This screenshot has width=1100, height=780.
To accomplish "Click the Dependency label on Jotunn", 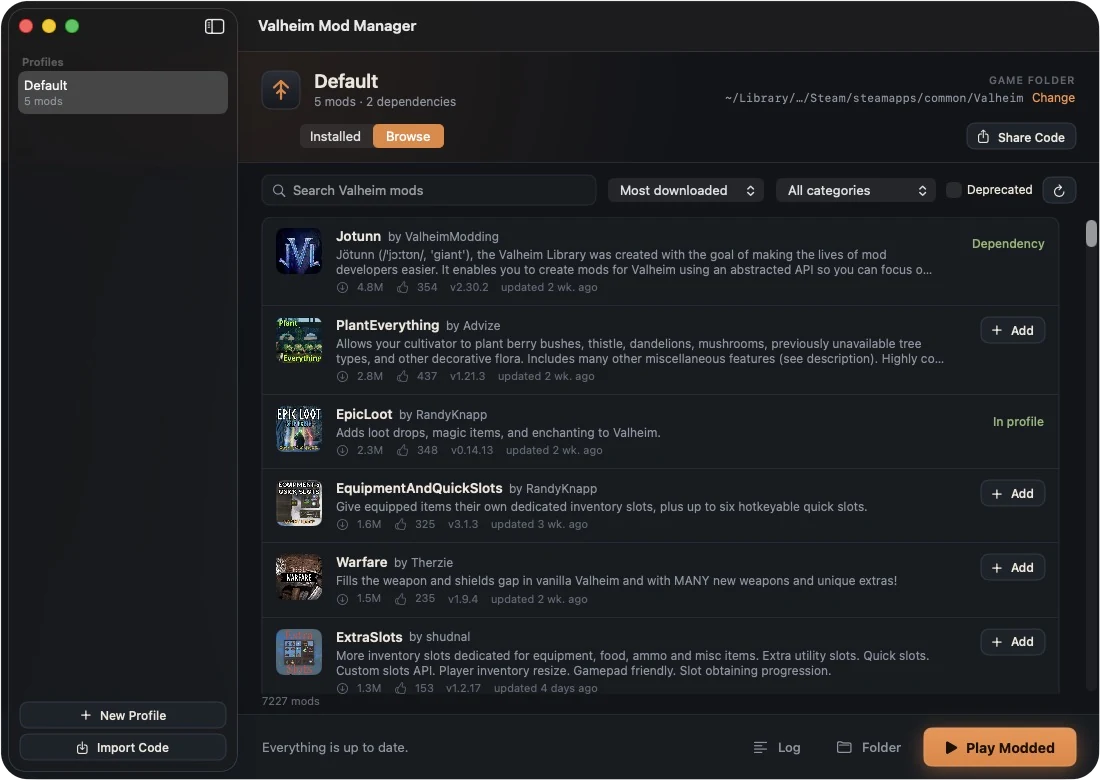I will coord(1007,244).
